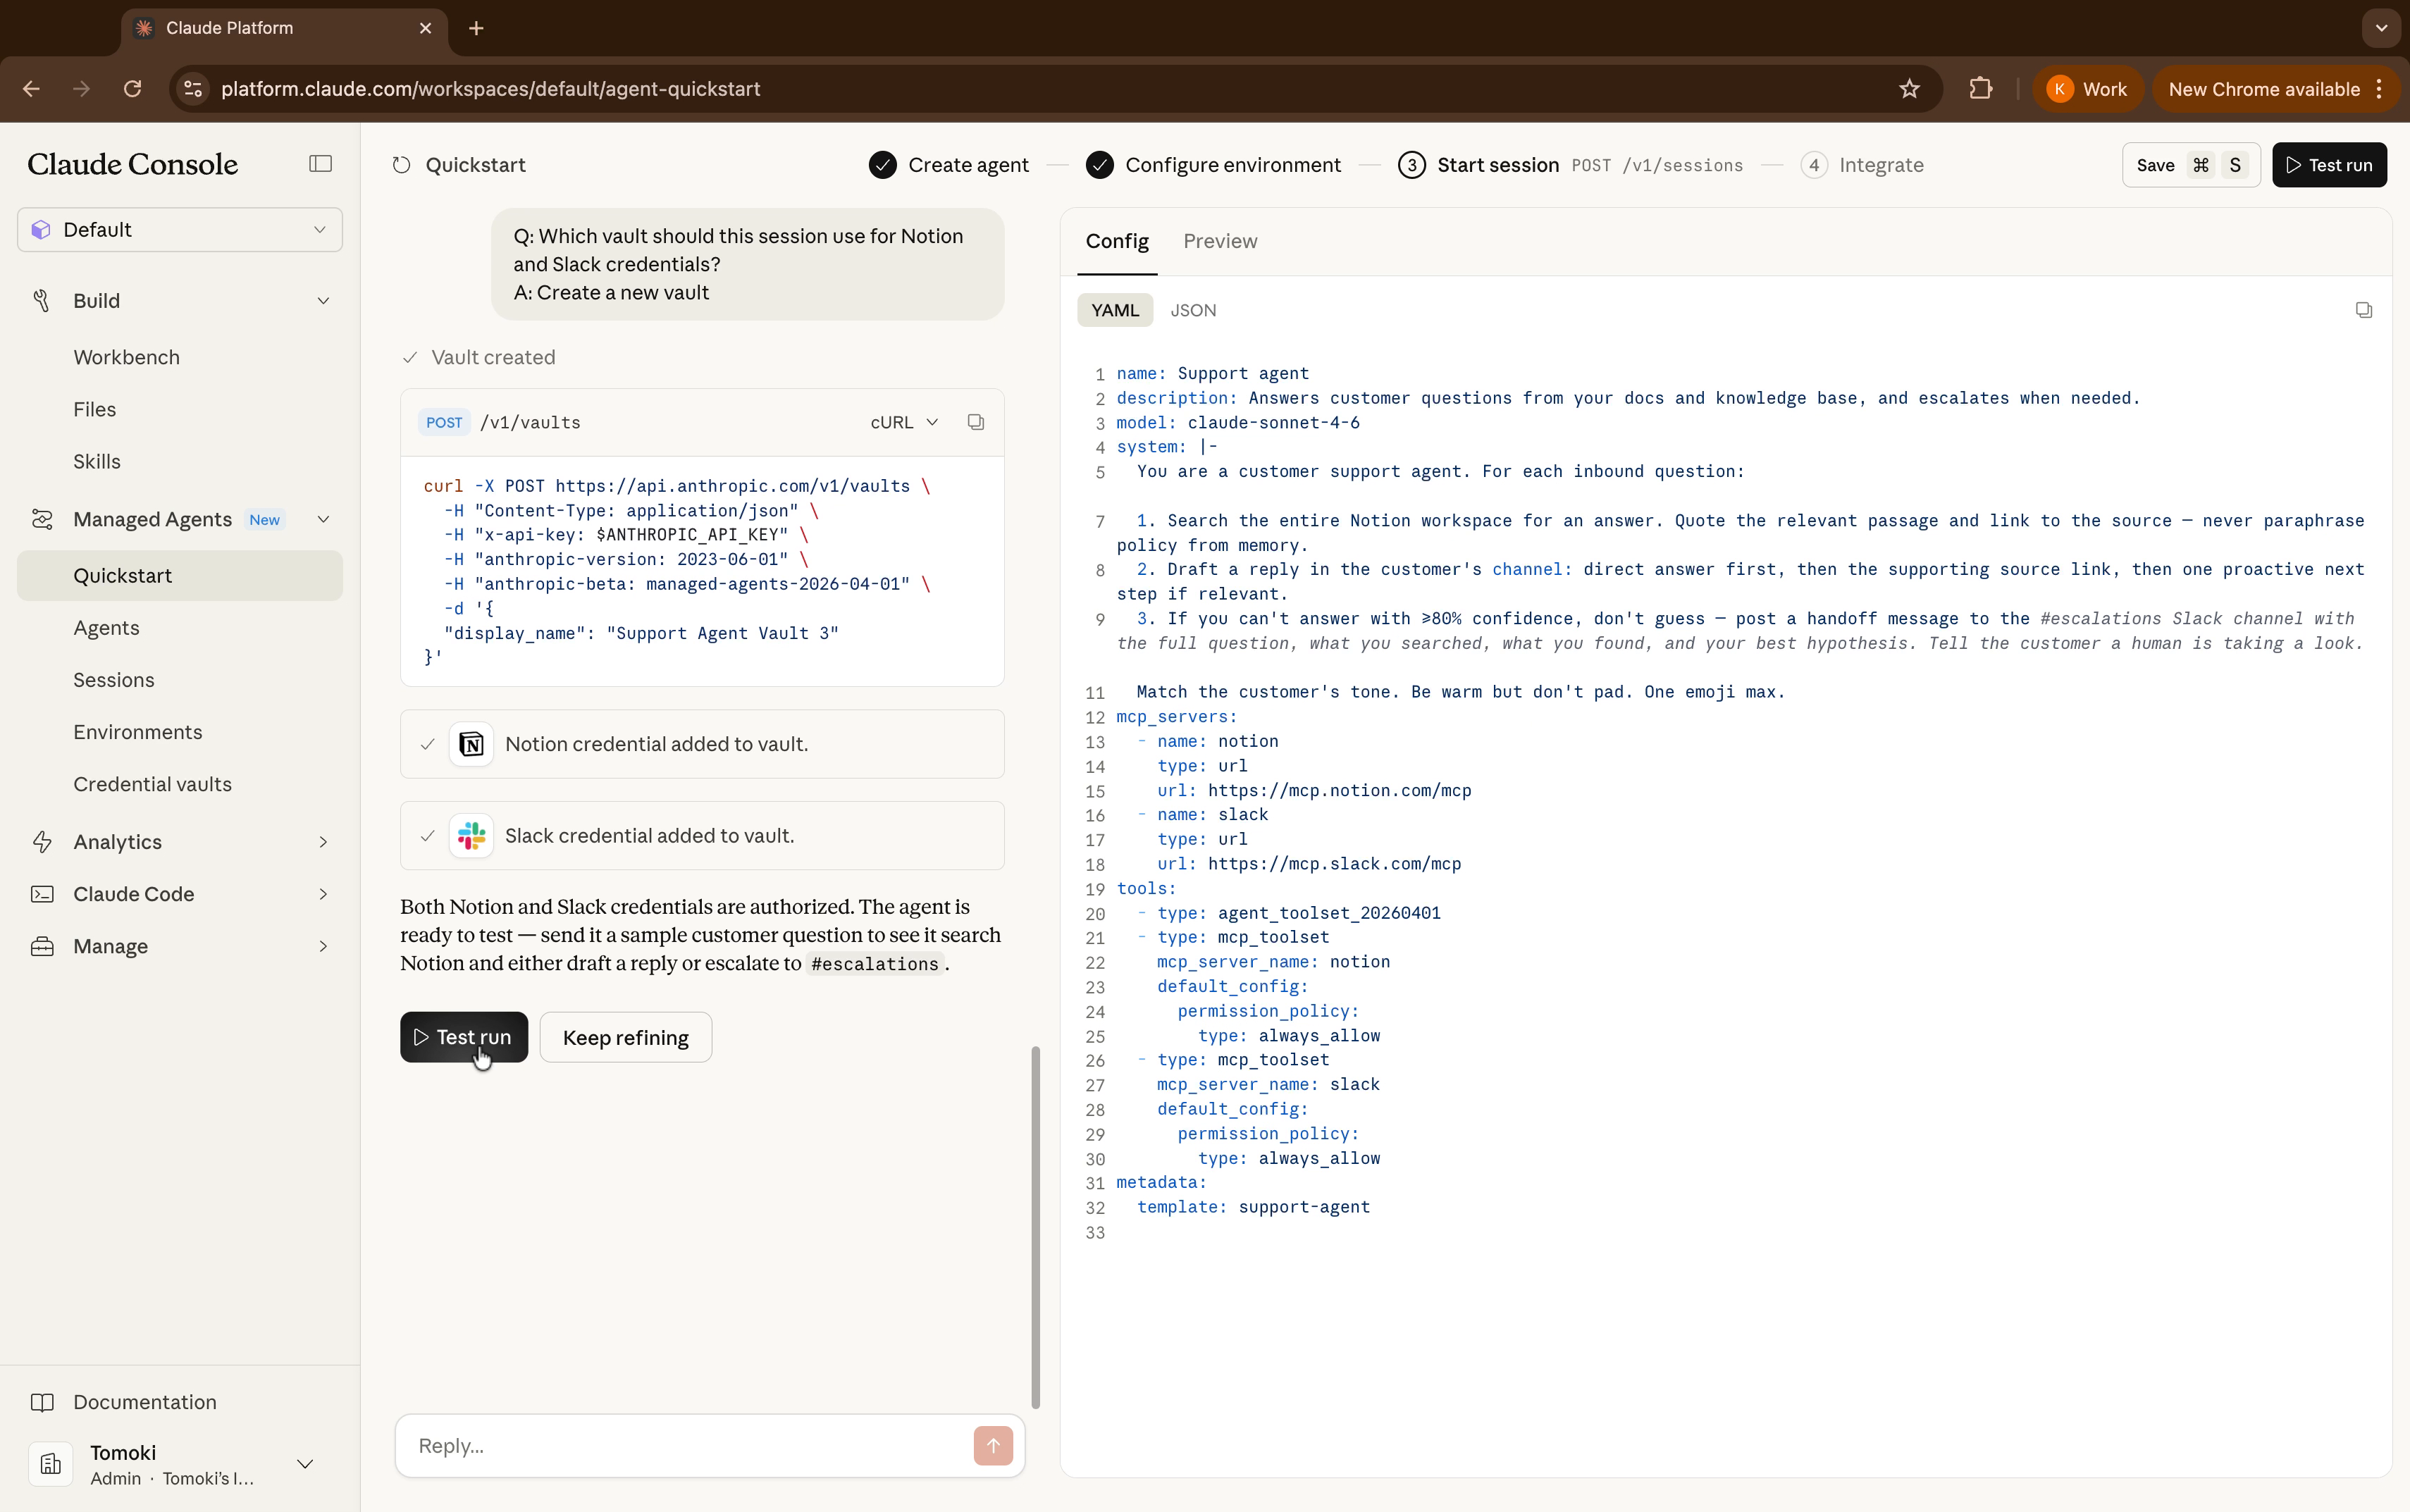2410x1512 pixels.
Task: Switch config format to JSON
Action: point(1193,310)
